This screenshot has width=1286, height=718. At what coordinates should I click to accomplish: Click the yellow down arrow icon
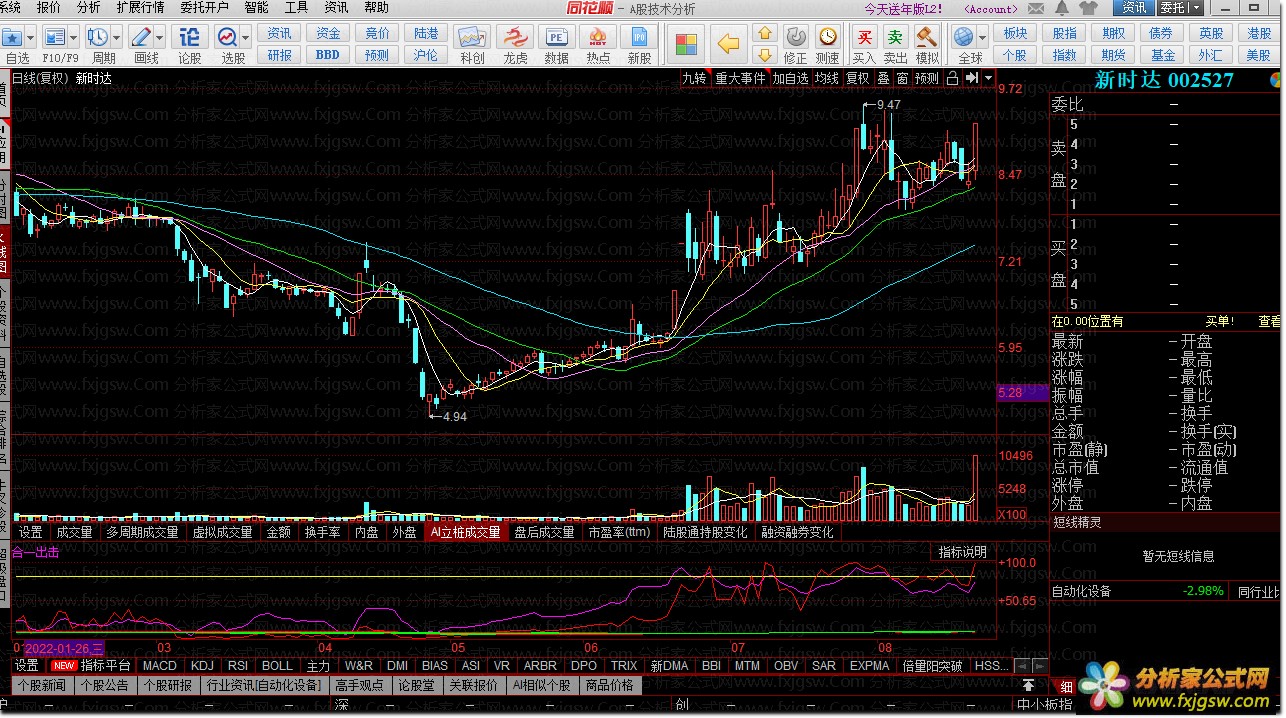765,55
